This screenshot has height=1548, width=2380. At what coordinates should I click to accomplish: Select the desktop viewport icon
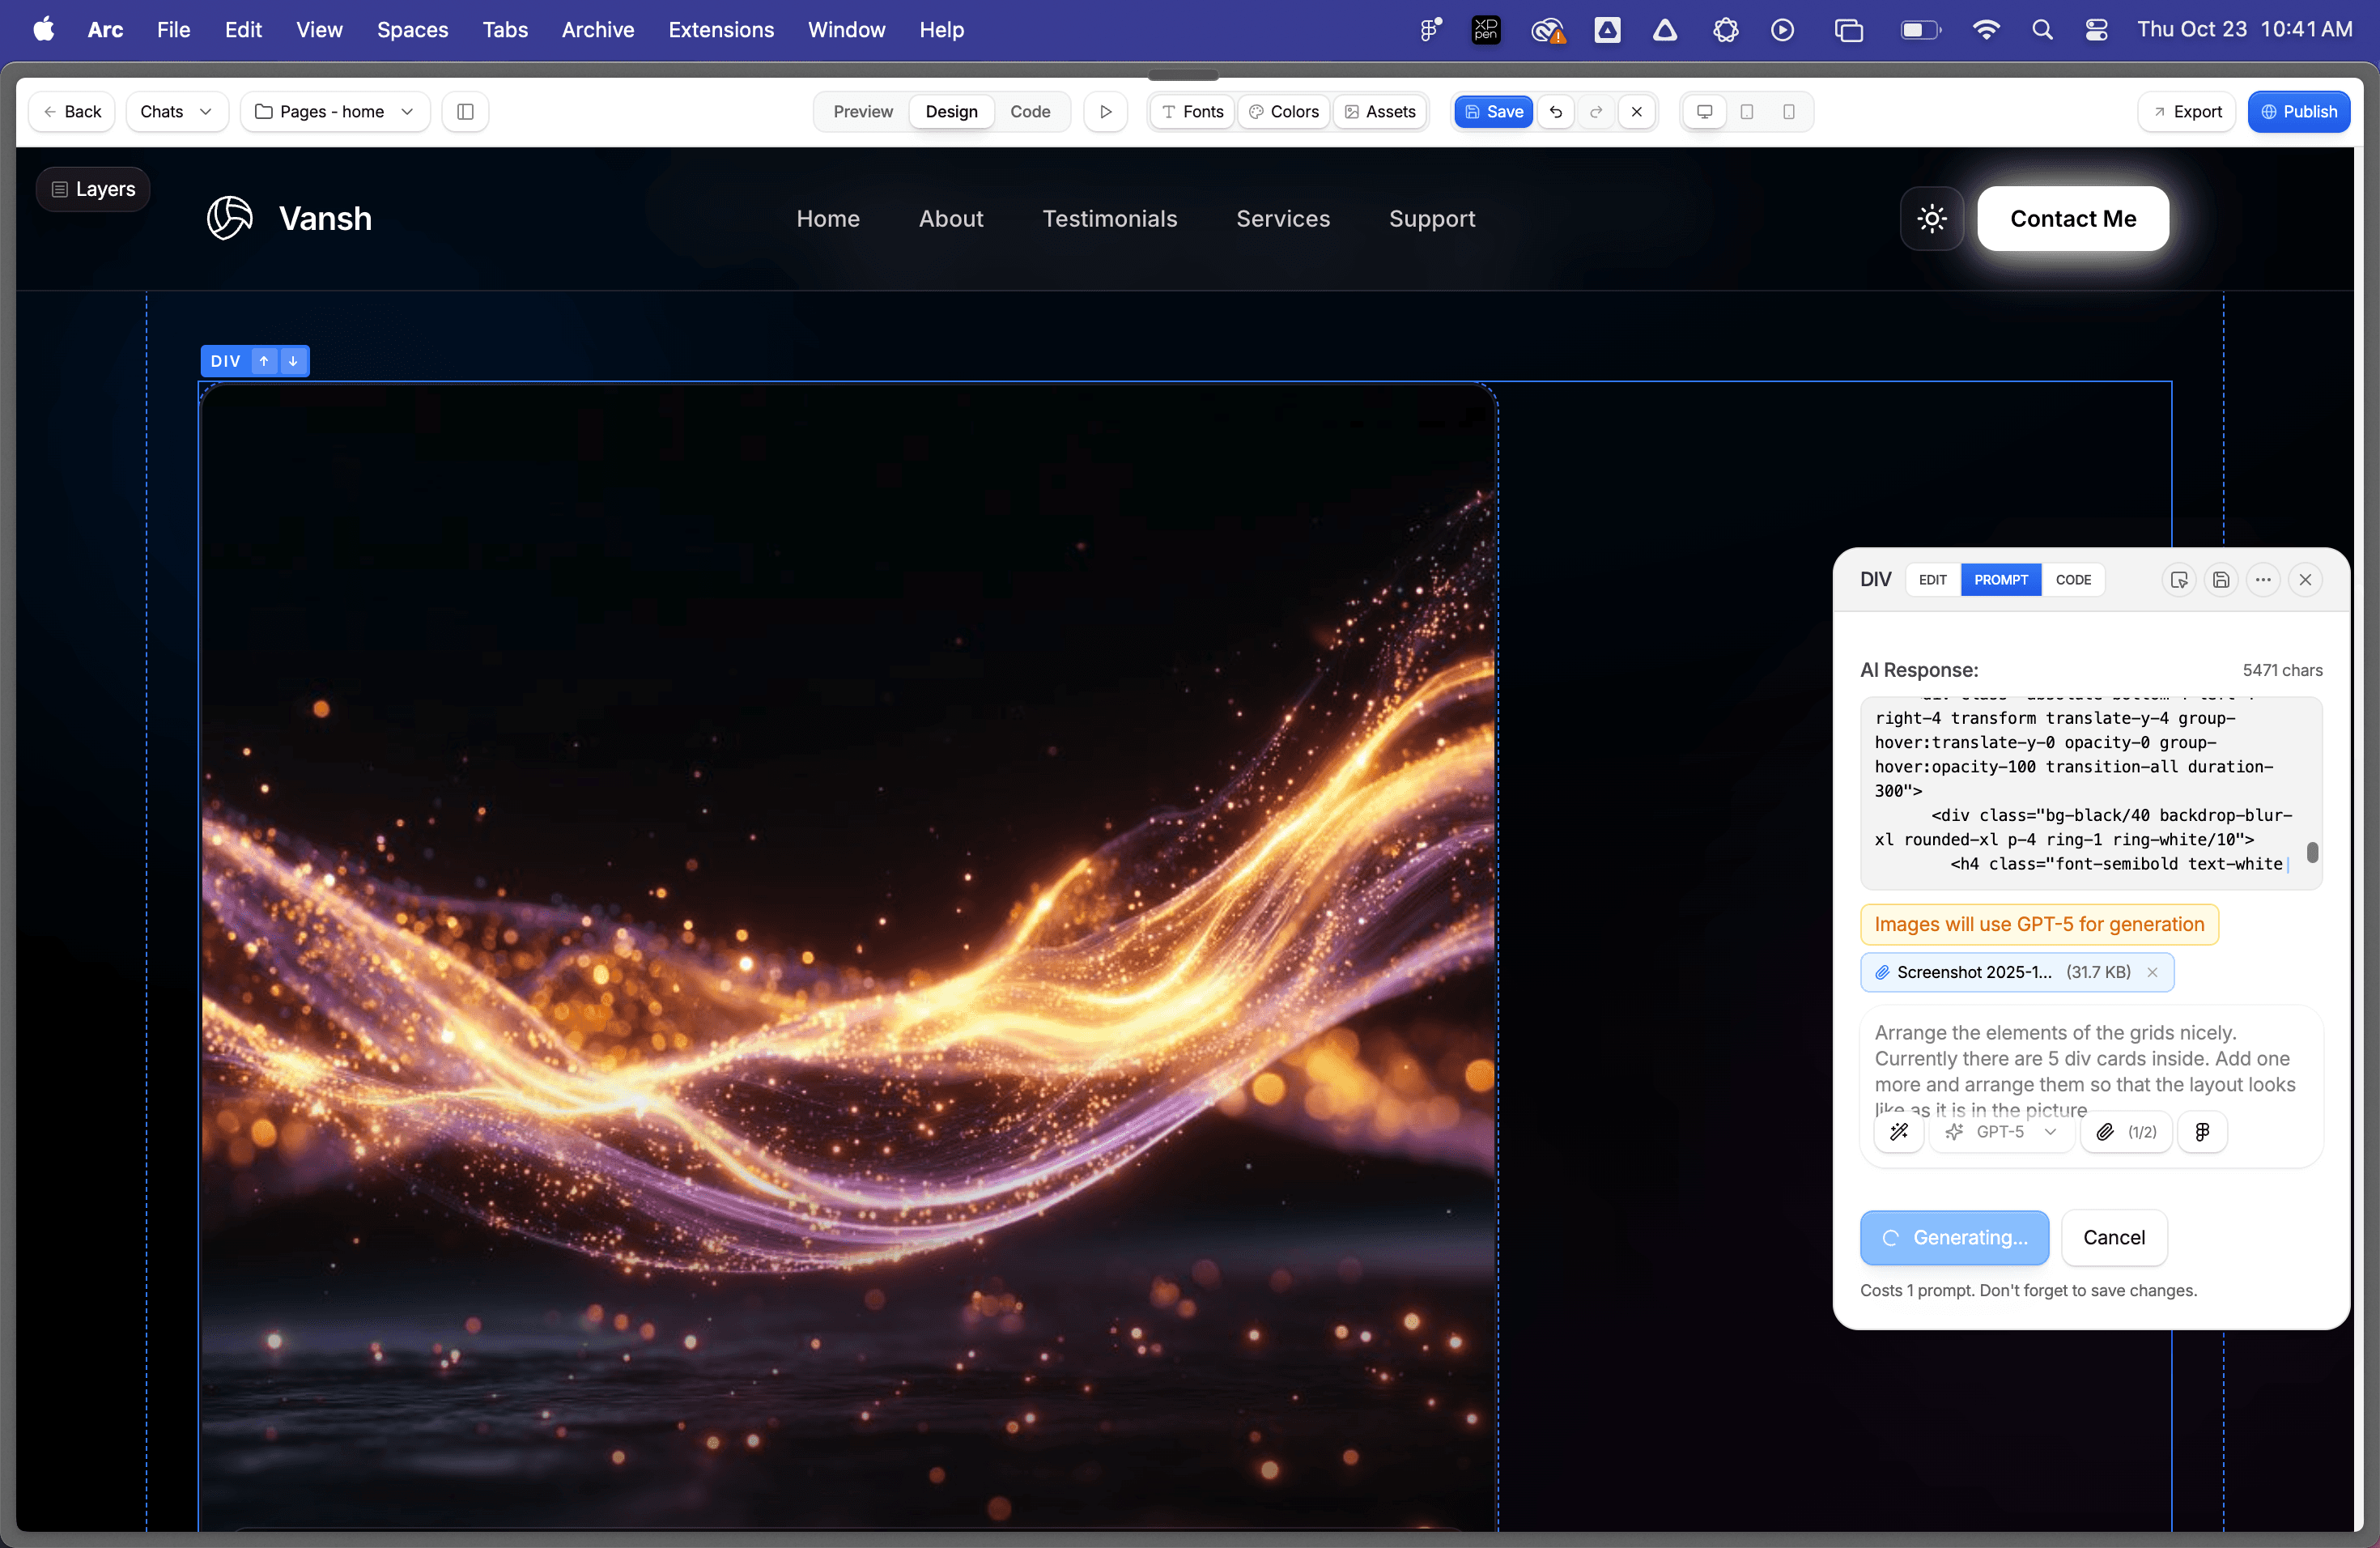pyautogui.click(x=1704, y=112)
